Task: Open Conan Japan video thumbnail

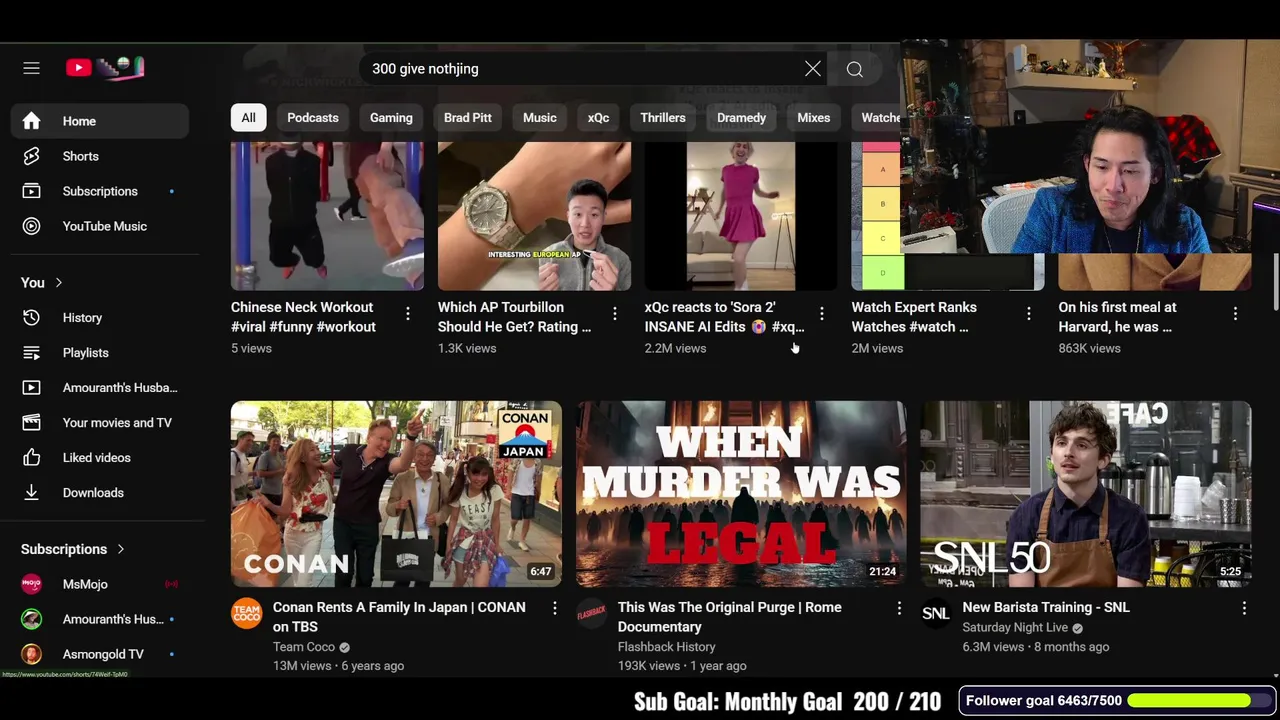Action: click(x=396, y=494)
